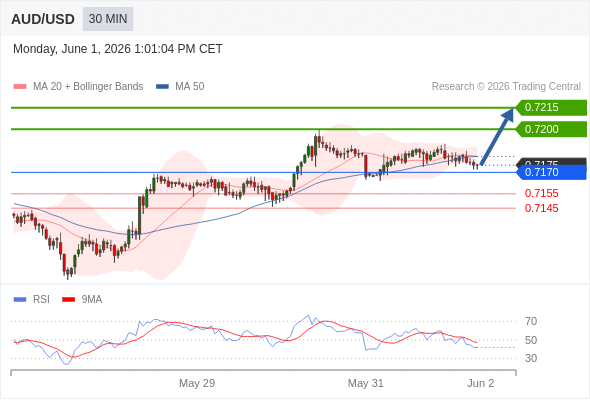The image size is (590, 400).
Task: Click the 'Research © 2026 Trading Central' credit
Action: (506, 87)
